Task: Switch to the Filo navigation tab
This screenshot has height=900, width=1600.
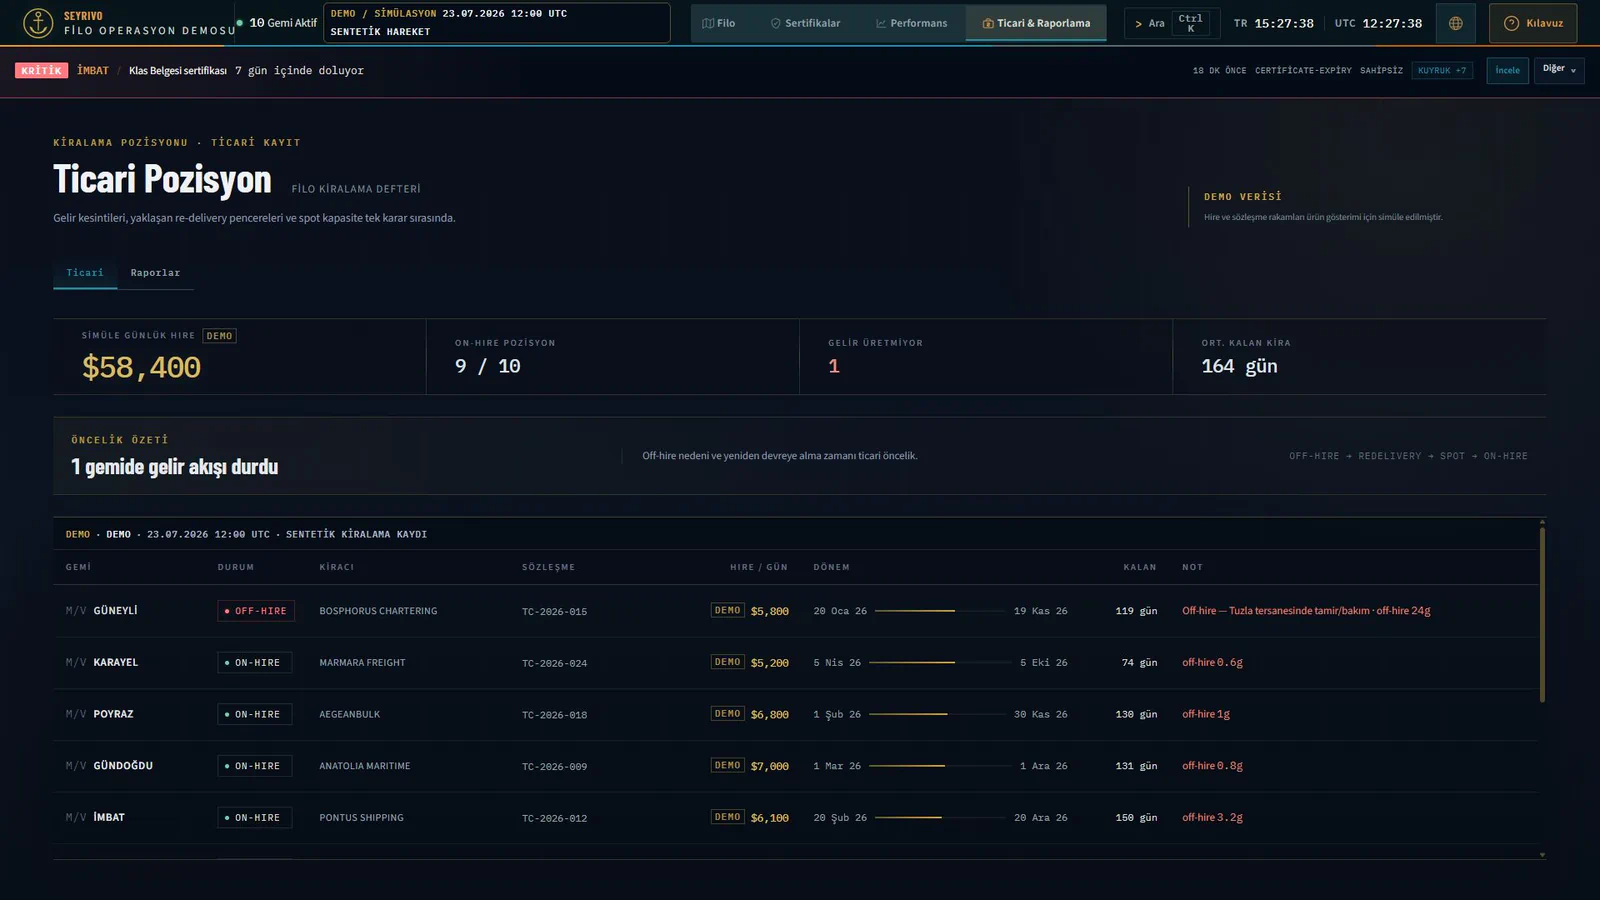Action: tap(719, 23)
